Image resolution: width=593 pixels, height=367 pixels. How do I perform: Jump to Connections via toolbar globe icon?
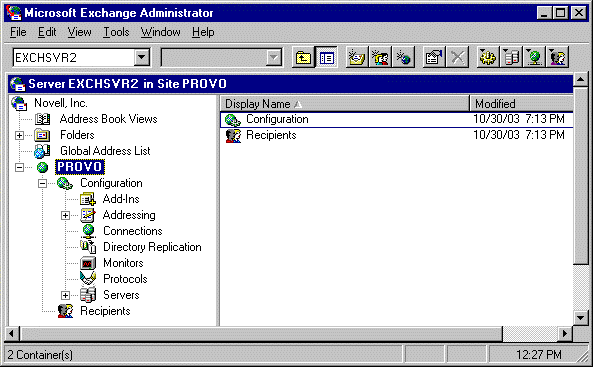point(534,58)
